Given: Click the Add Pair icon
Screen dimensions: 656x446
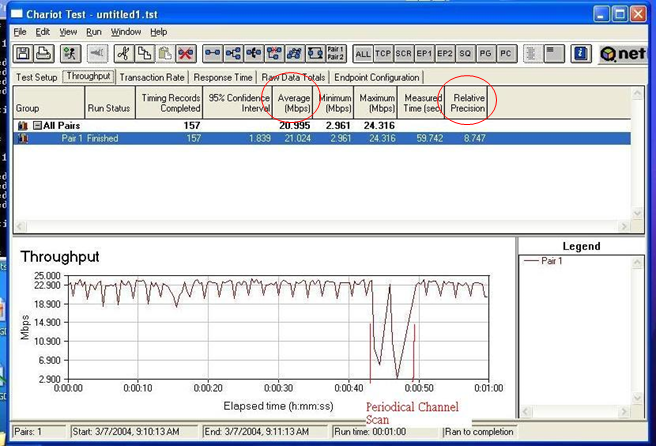Looking at the screenshot, I should coord(213,54).
